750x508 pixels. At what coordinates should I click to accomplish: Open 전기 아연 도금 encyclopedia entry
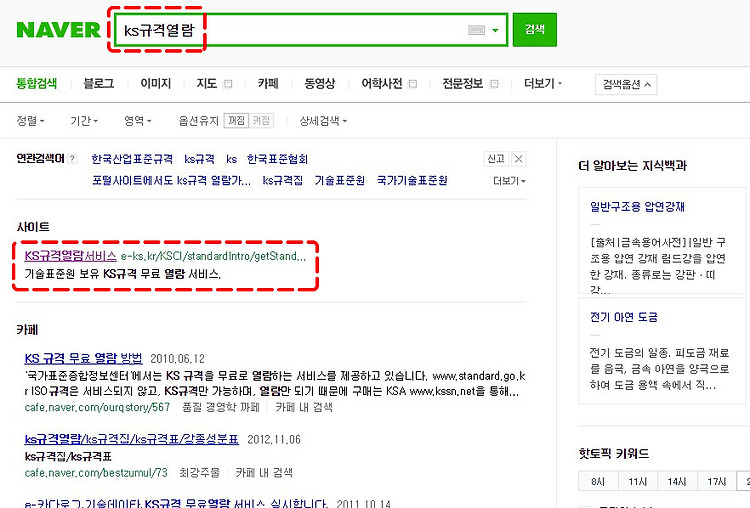point(624,317)
